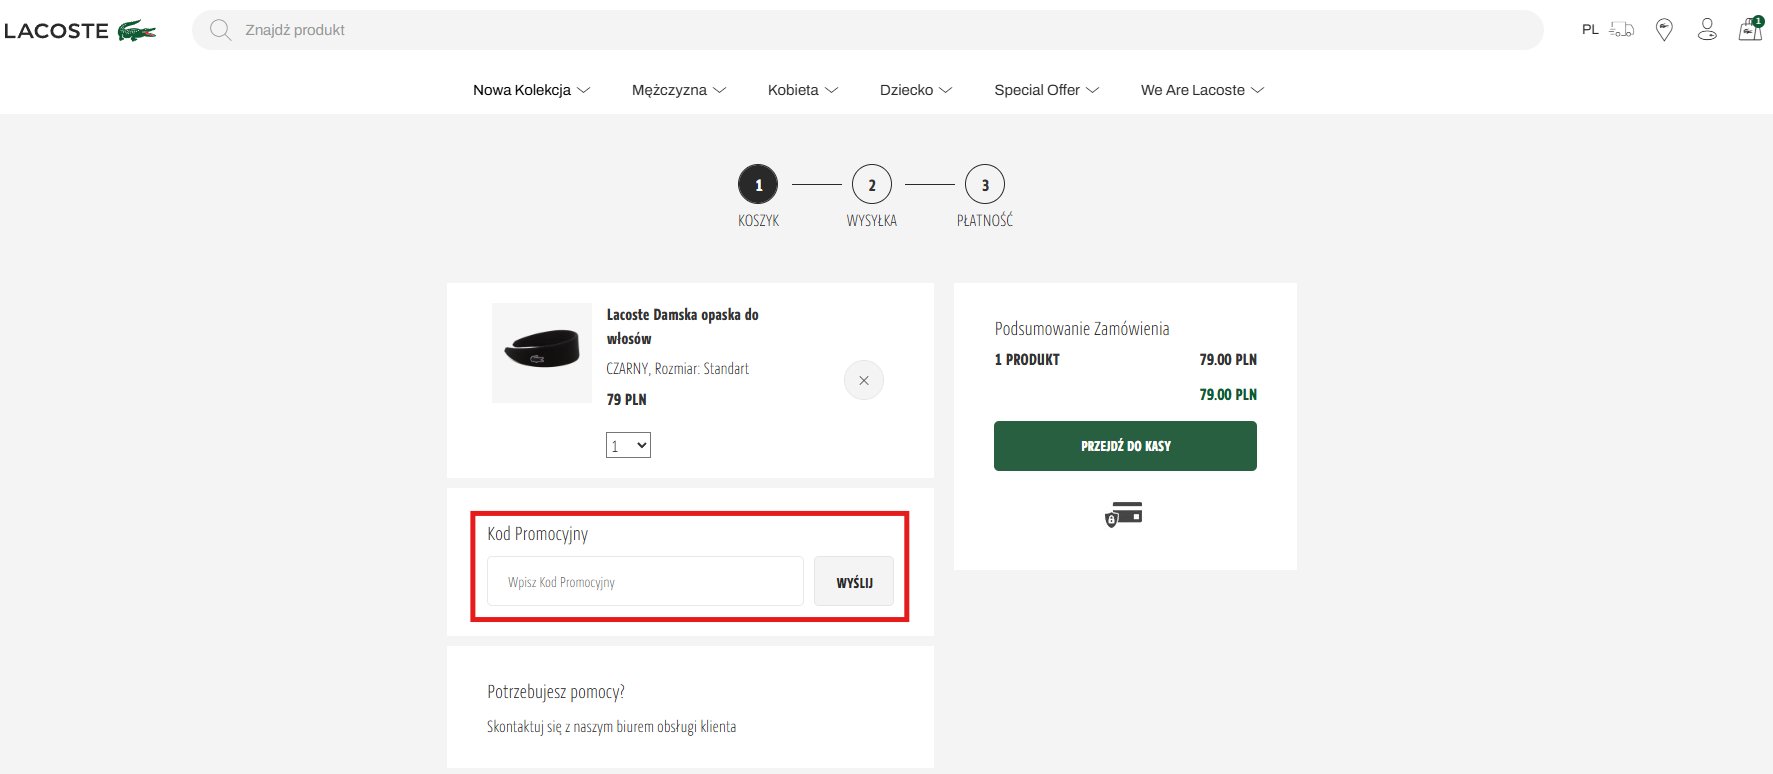The image size is (1773, 774).
Task: Click the secure payment card icon
Action: [x=1124, y=514]
